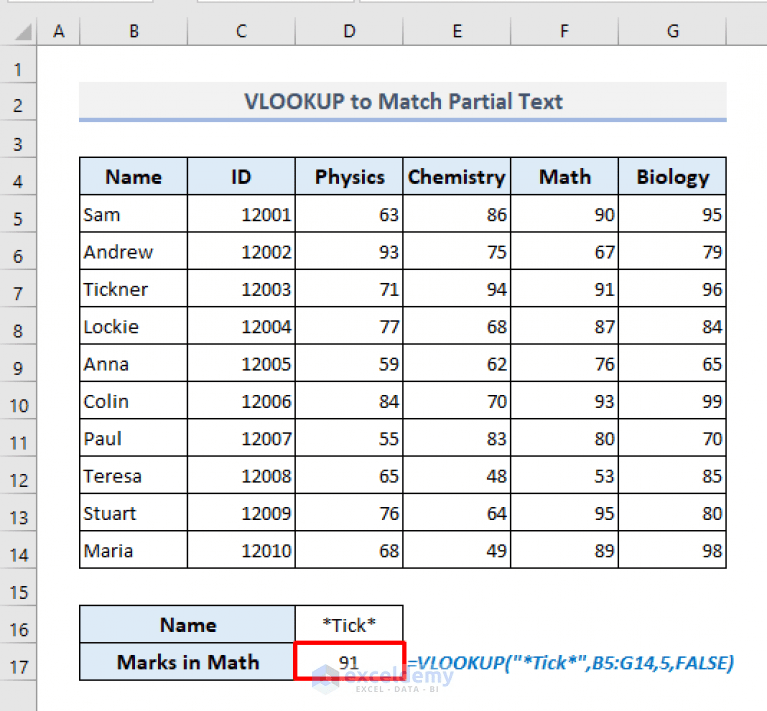Select the cell containing Anna
767x711 pixels.
[x=134, y=363]
